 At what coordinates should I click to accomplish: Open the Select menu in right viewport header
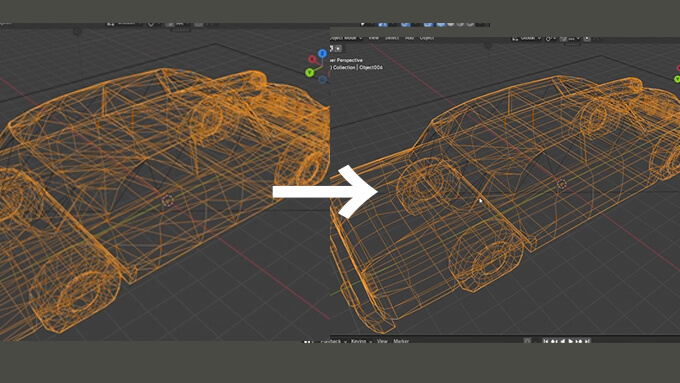tap(392, 38)
